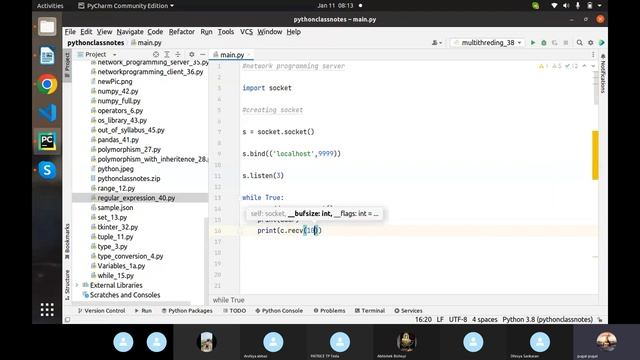Open the Window menu
640x360 pixels.
click(269, 32)
